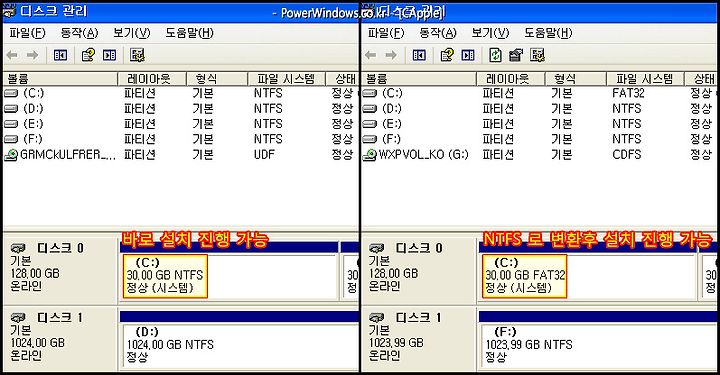Click the back arrow in right window toolbar
Screen dimensions: 720x375
pos(371,56)
